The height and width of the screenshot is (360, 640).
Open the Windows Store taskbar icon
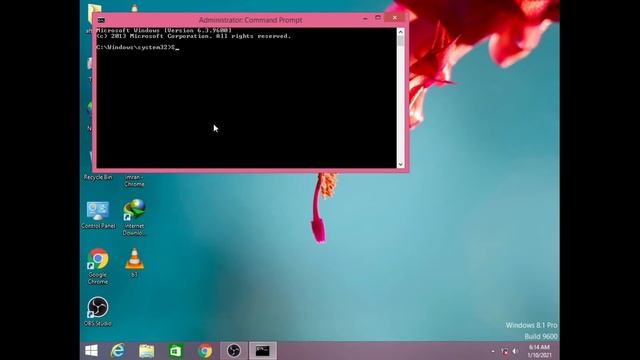coord(176,351)
